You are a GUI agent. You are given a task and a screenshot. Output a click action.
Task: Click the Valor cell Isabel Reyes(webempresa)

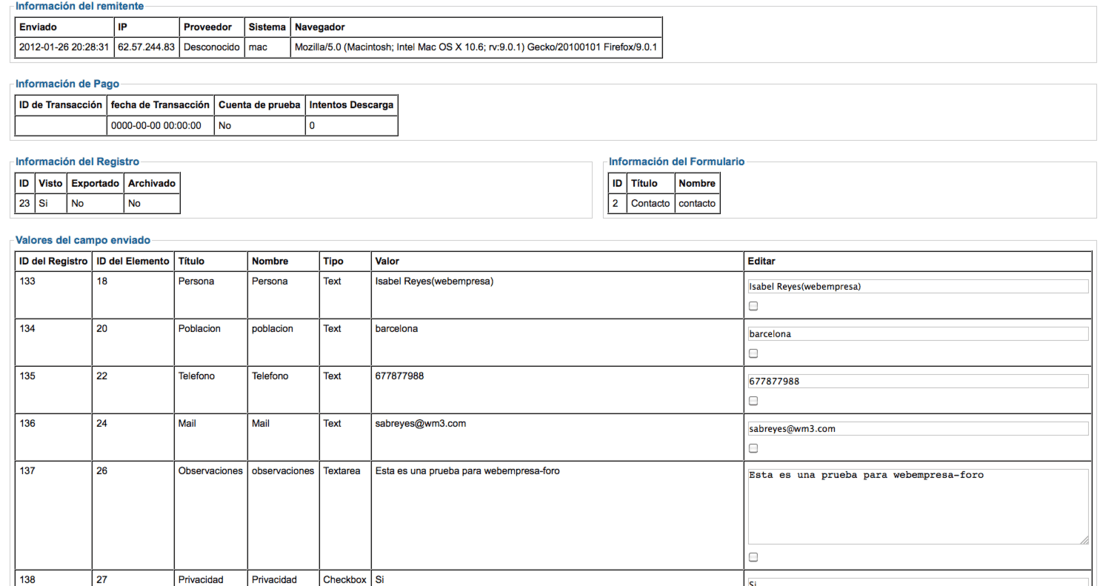tap(434, 281)
